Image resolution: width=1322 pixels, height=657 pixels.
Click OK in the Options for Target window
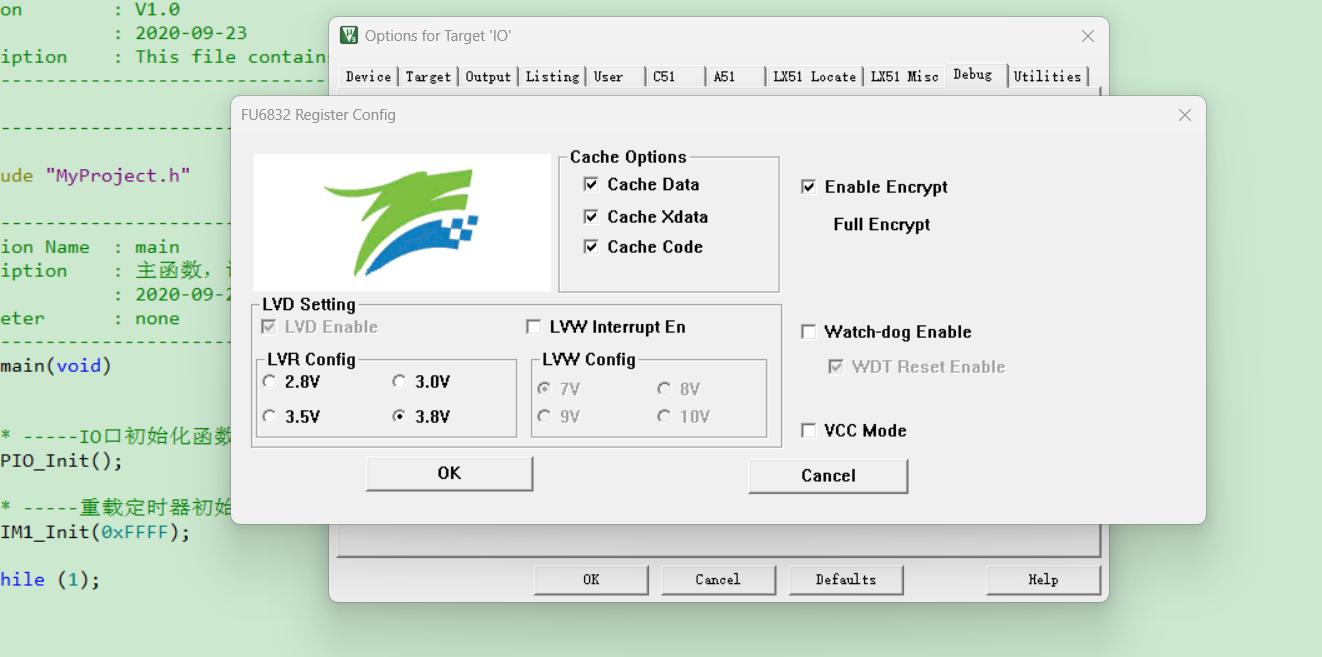(591, 579)
